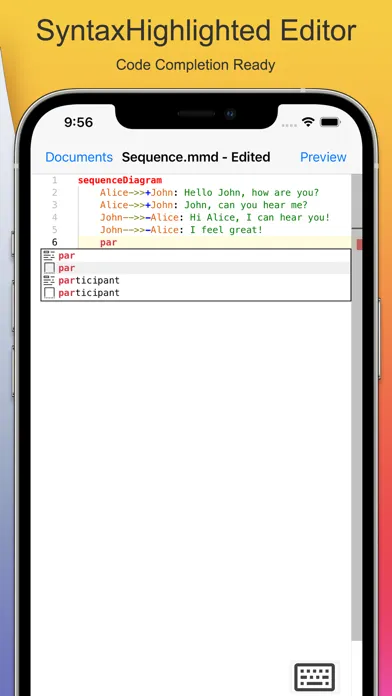This screenshot has height=696, width=392.
Task: Select the topmost par completion text
Action: [67, 256]
